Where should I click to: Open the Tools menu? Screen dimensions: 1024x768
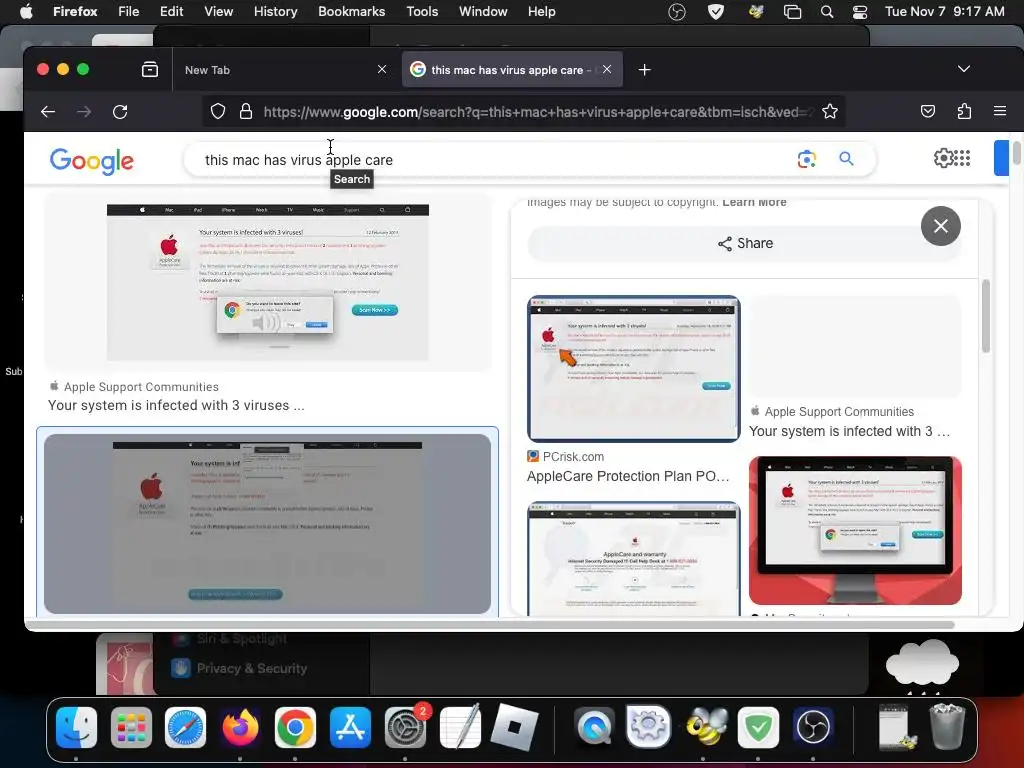(x=422, y=11)
